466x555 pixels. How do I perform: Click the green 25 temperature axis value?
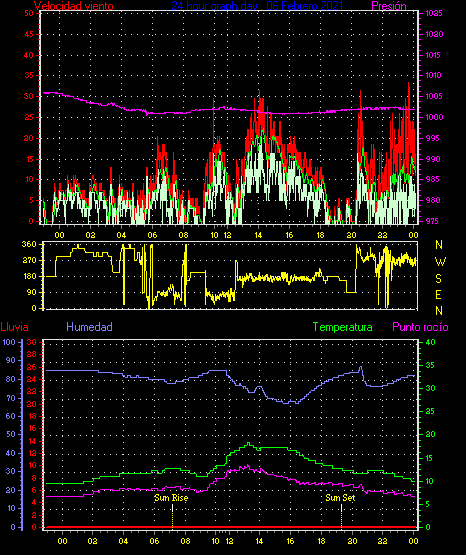point(430,411)
